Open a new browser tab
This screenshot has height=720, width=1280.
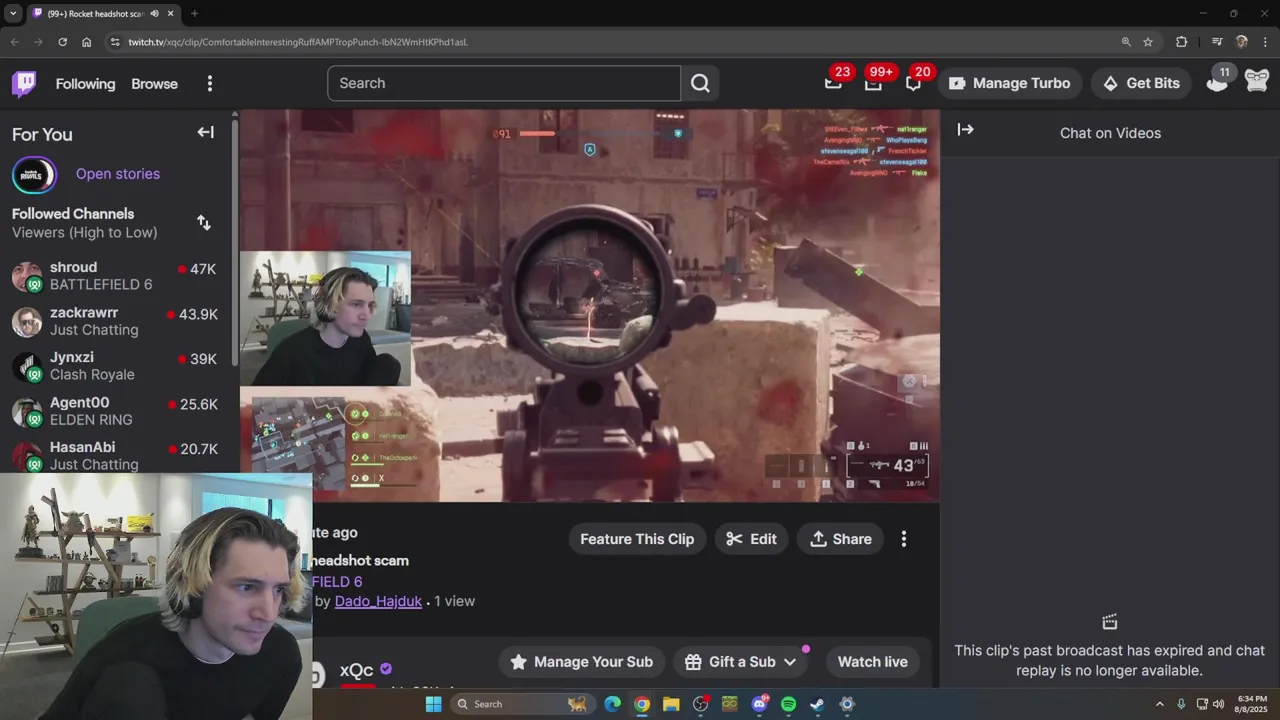click(194, 13)
